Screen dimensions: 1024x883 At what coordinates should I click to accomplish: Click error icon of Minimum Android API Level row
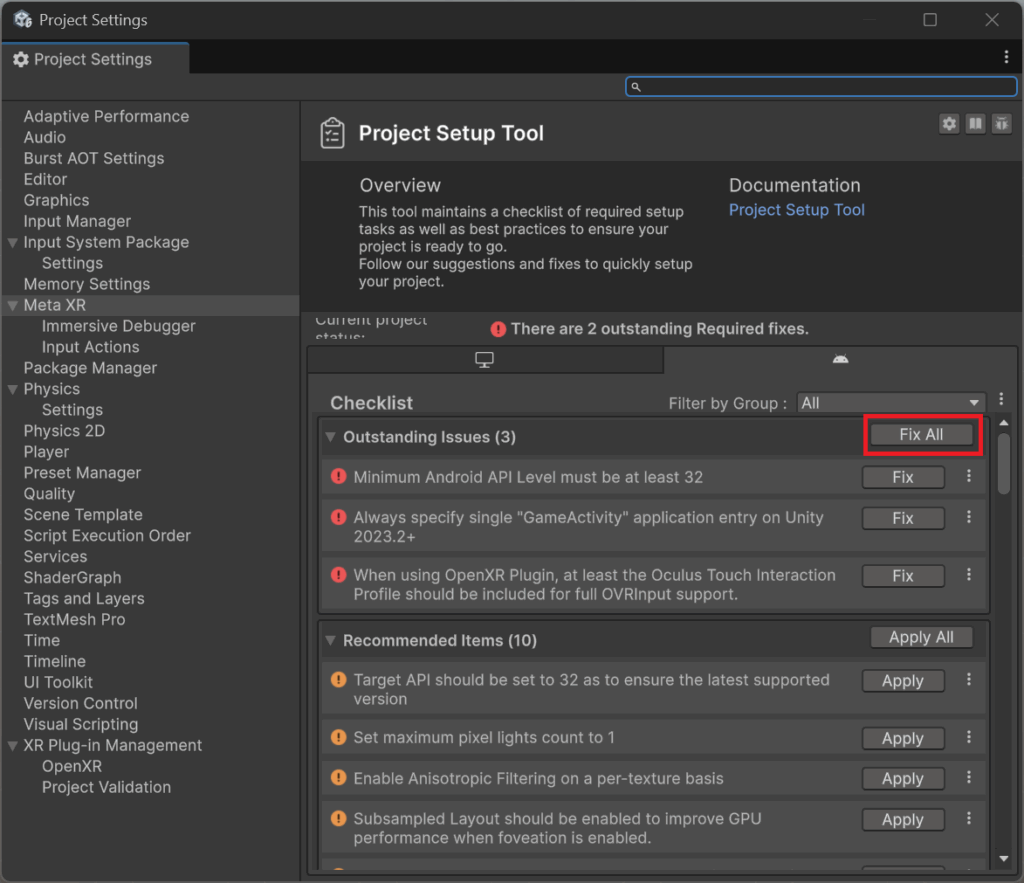pyautogui.click(x=338, y=476)
